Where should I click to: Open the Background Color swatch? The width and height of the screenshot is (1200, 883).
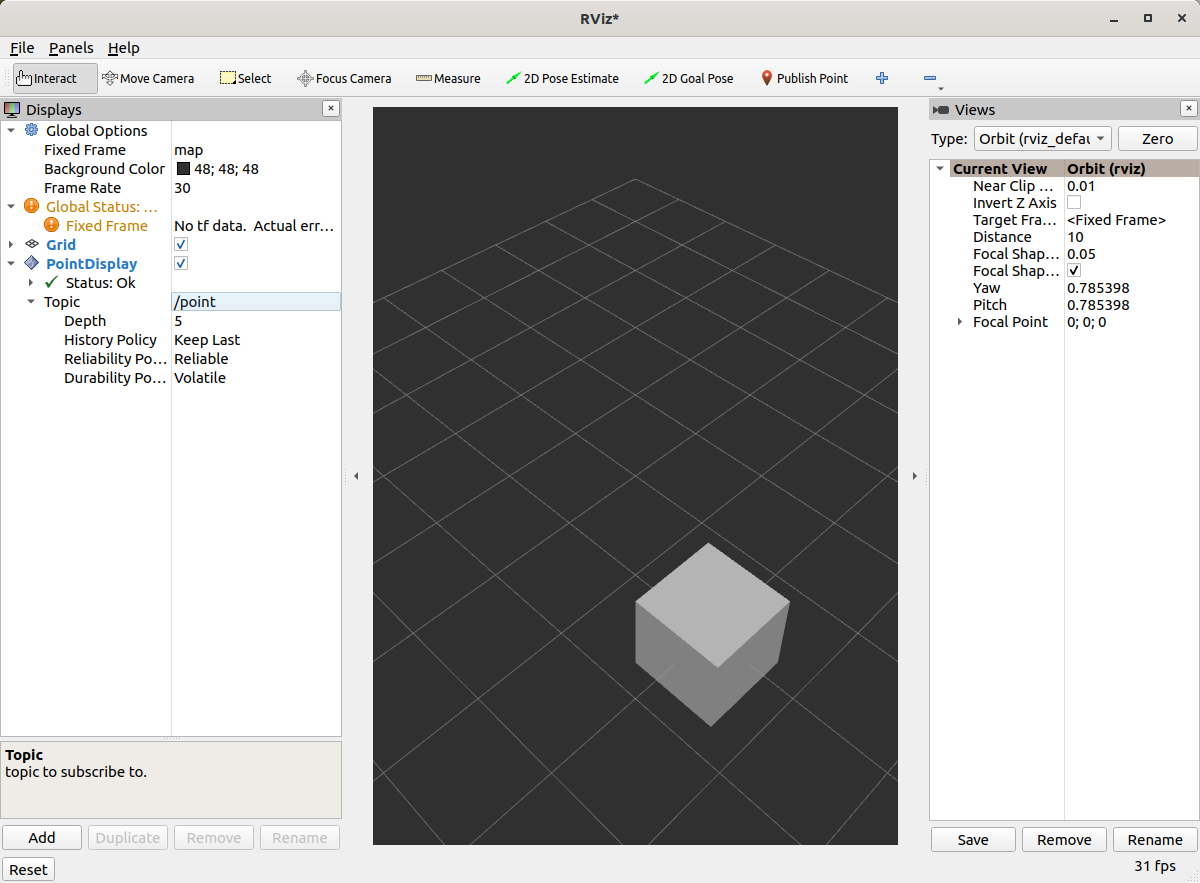(182, 168)
